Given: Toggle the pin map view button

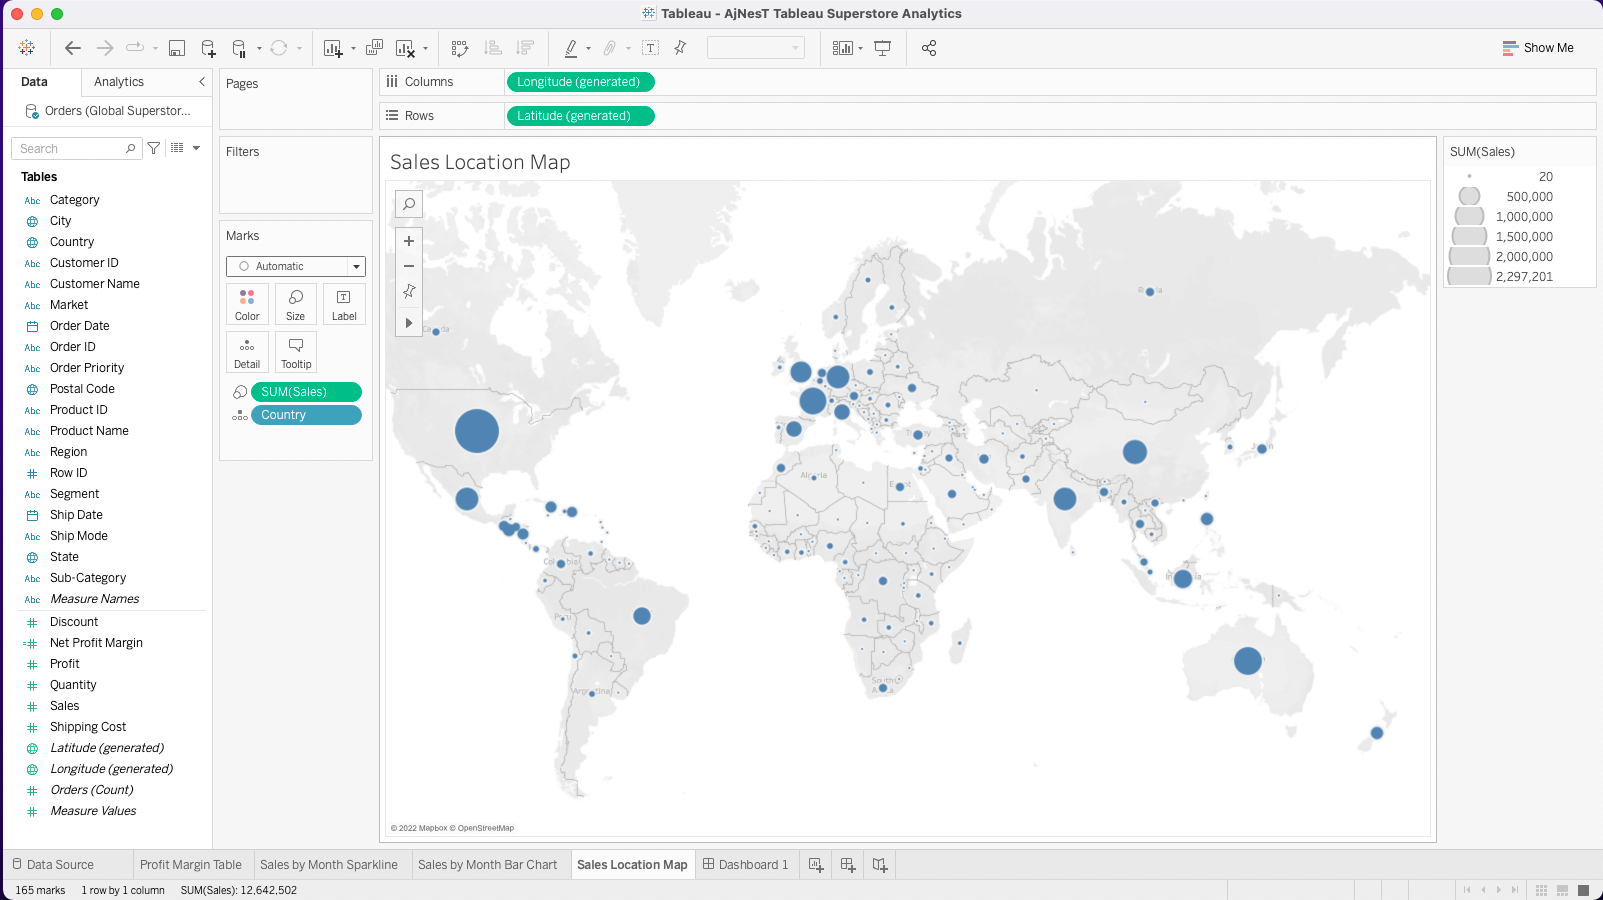Looking at the screenshot, I should pos(409,291).
